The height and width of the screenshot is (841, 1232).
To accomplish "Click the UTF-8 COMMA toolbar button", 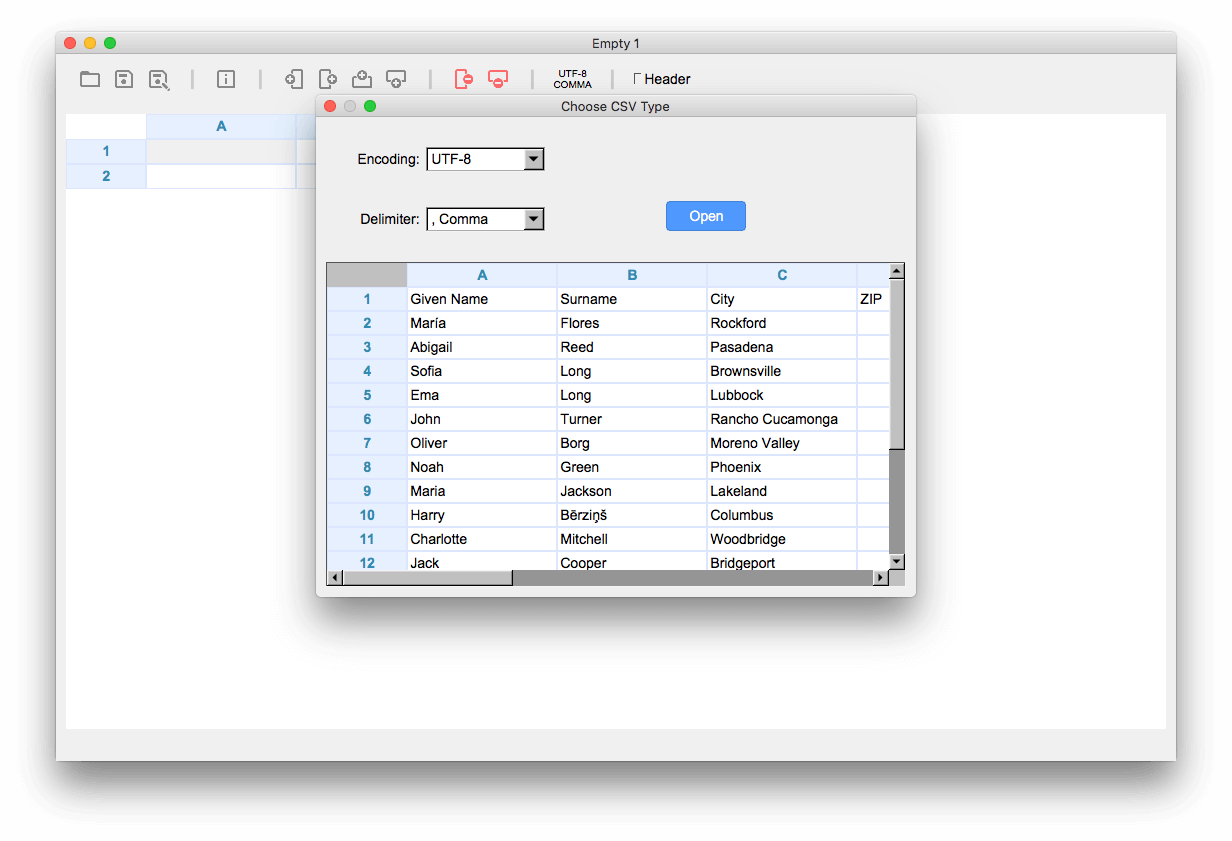I will coord(573,79).
